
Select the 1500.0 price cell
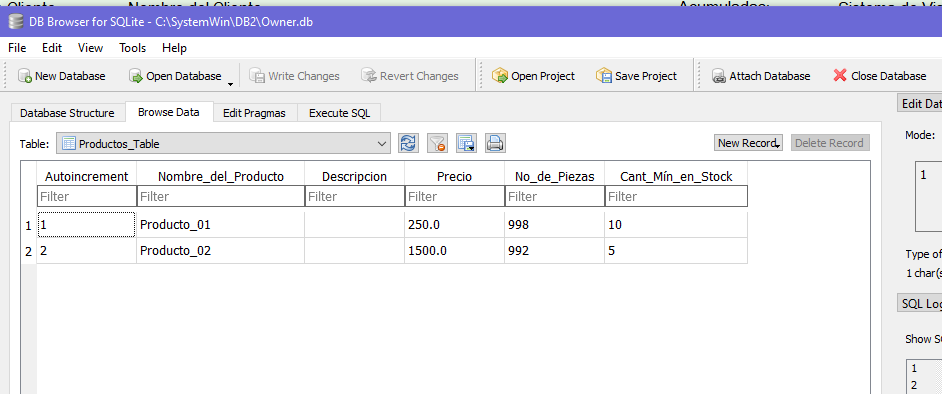coord(455,251)
